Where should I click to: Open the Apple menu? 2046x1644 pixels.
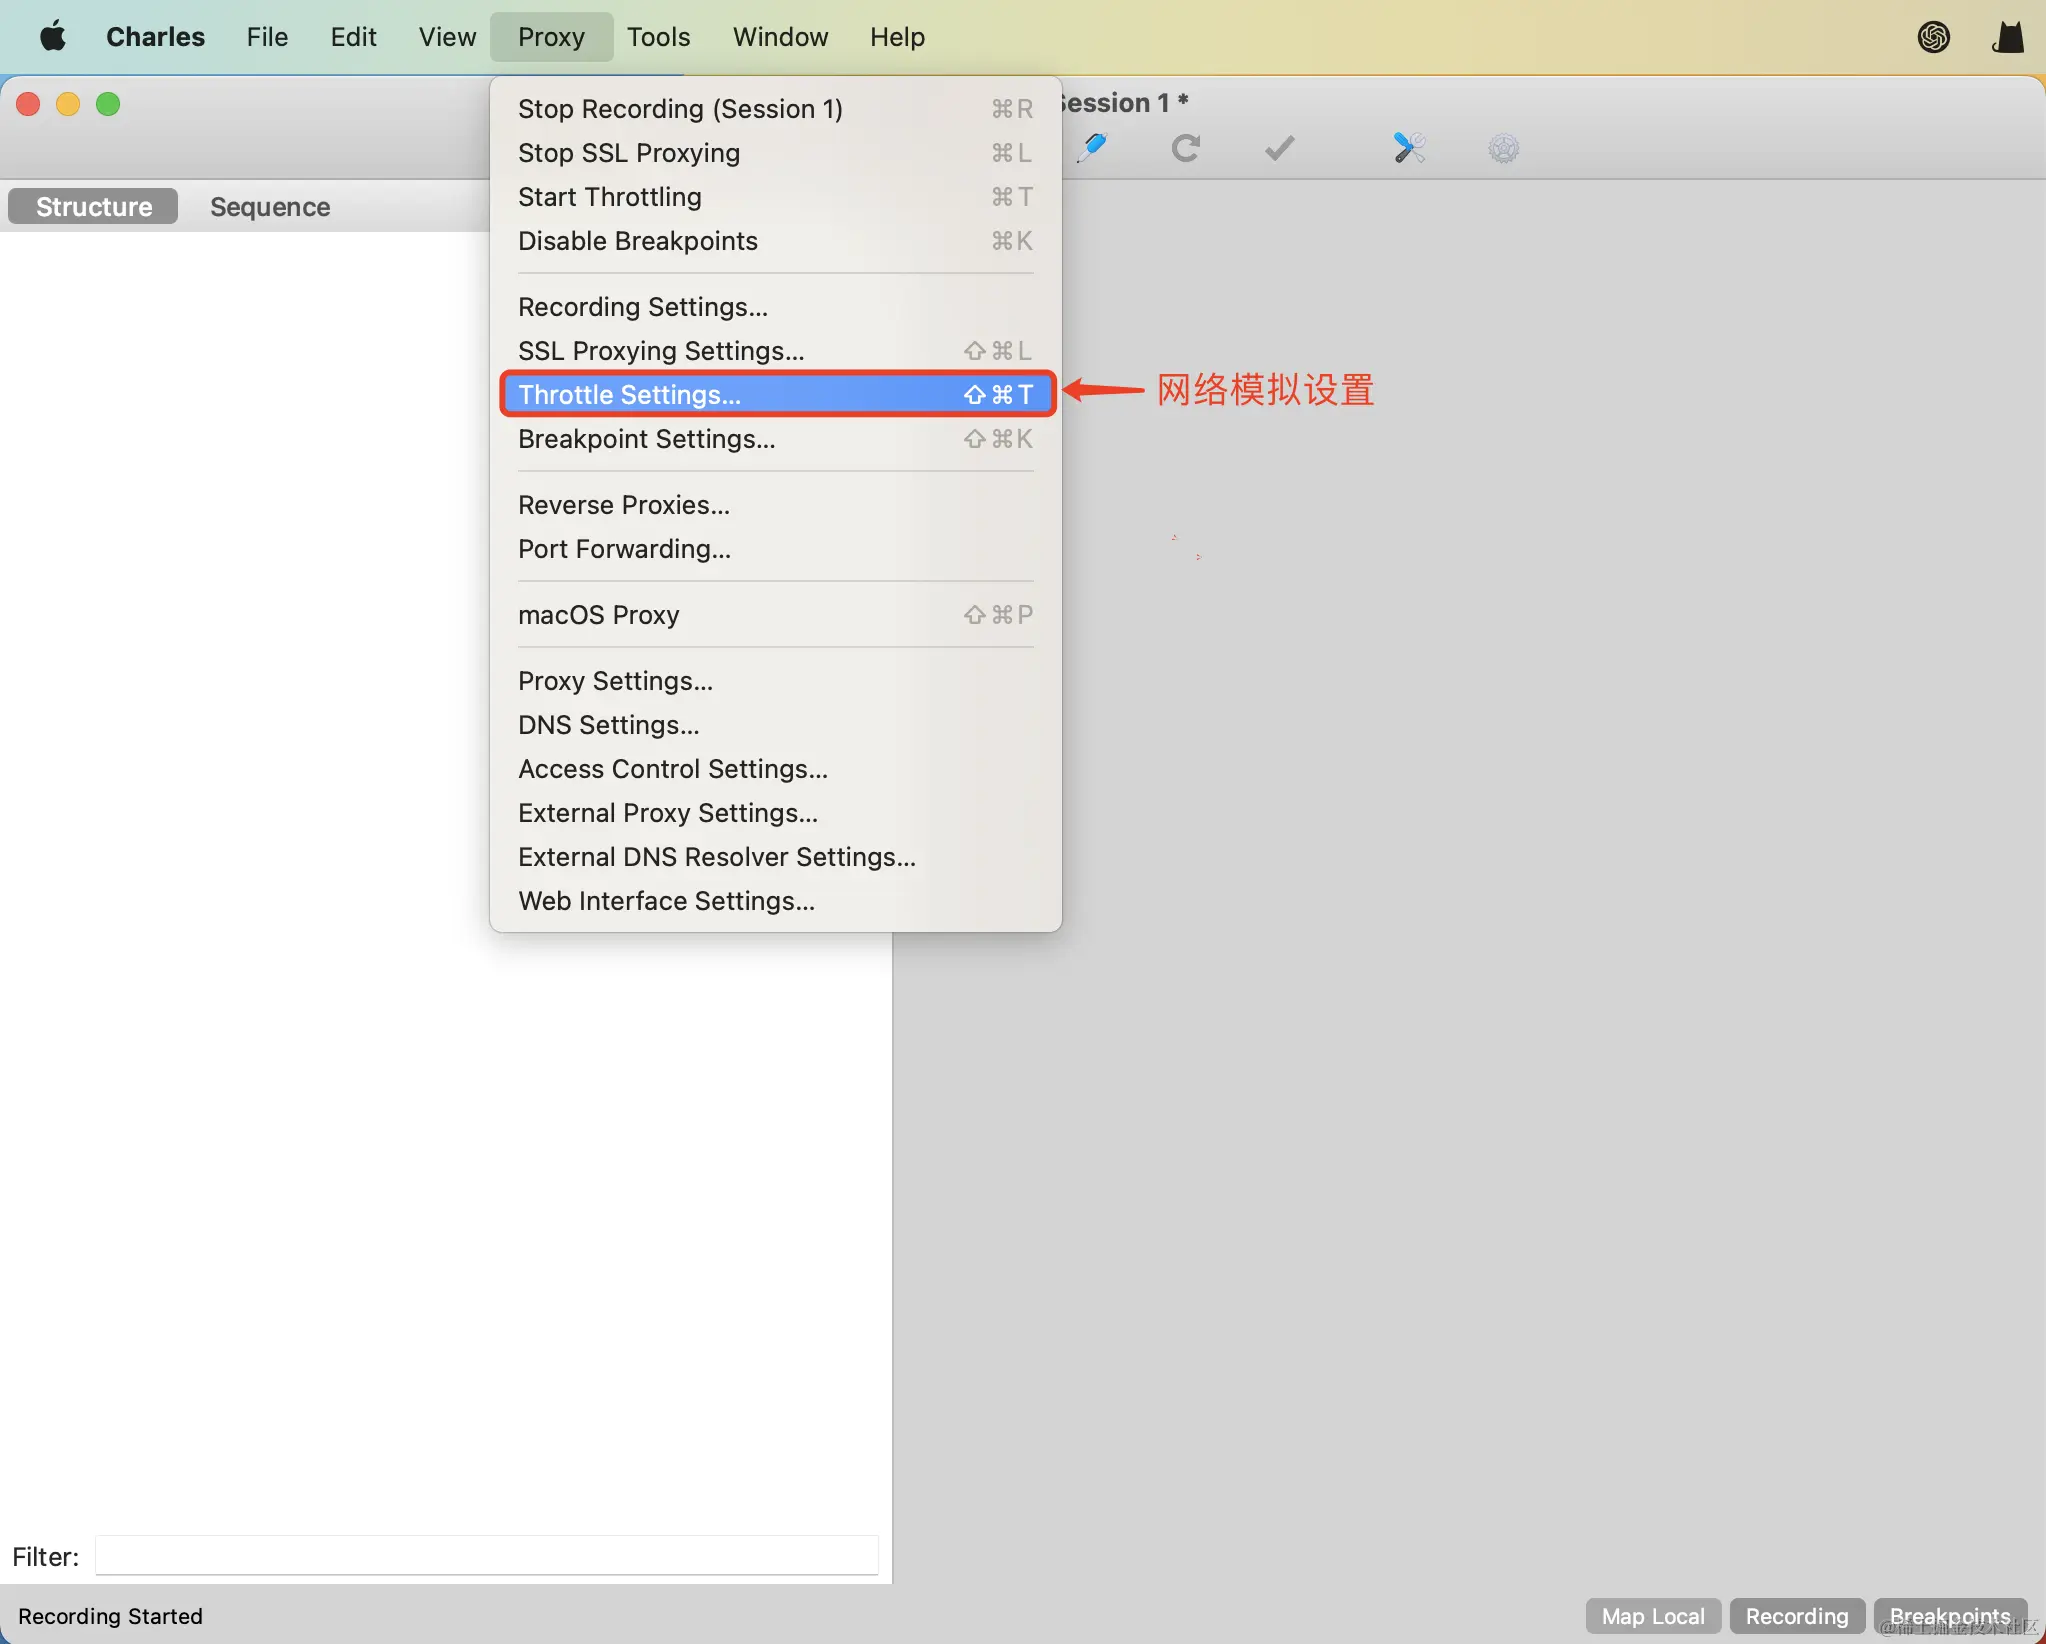coord(53,37)
